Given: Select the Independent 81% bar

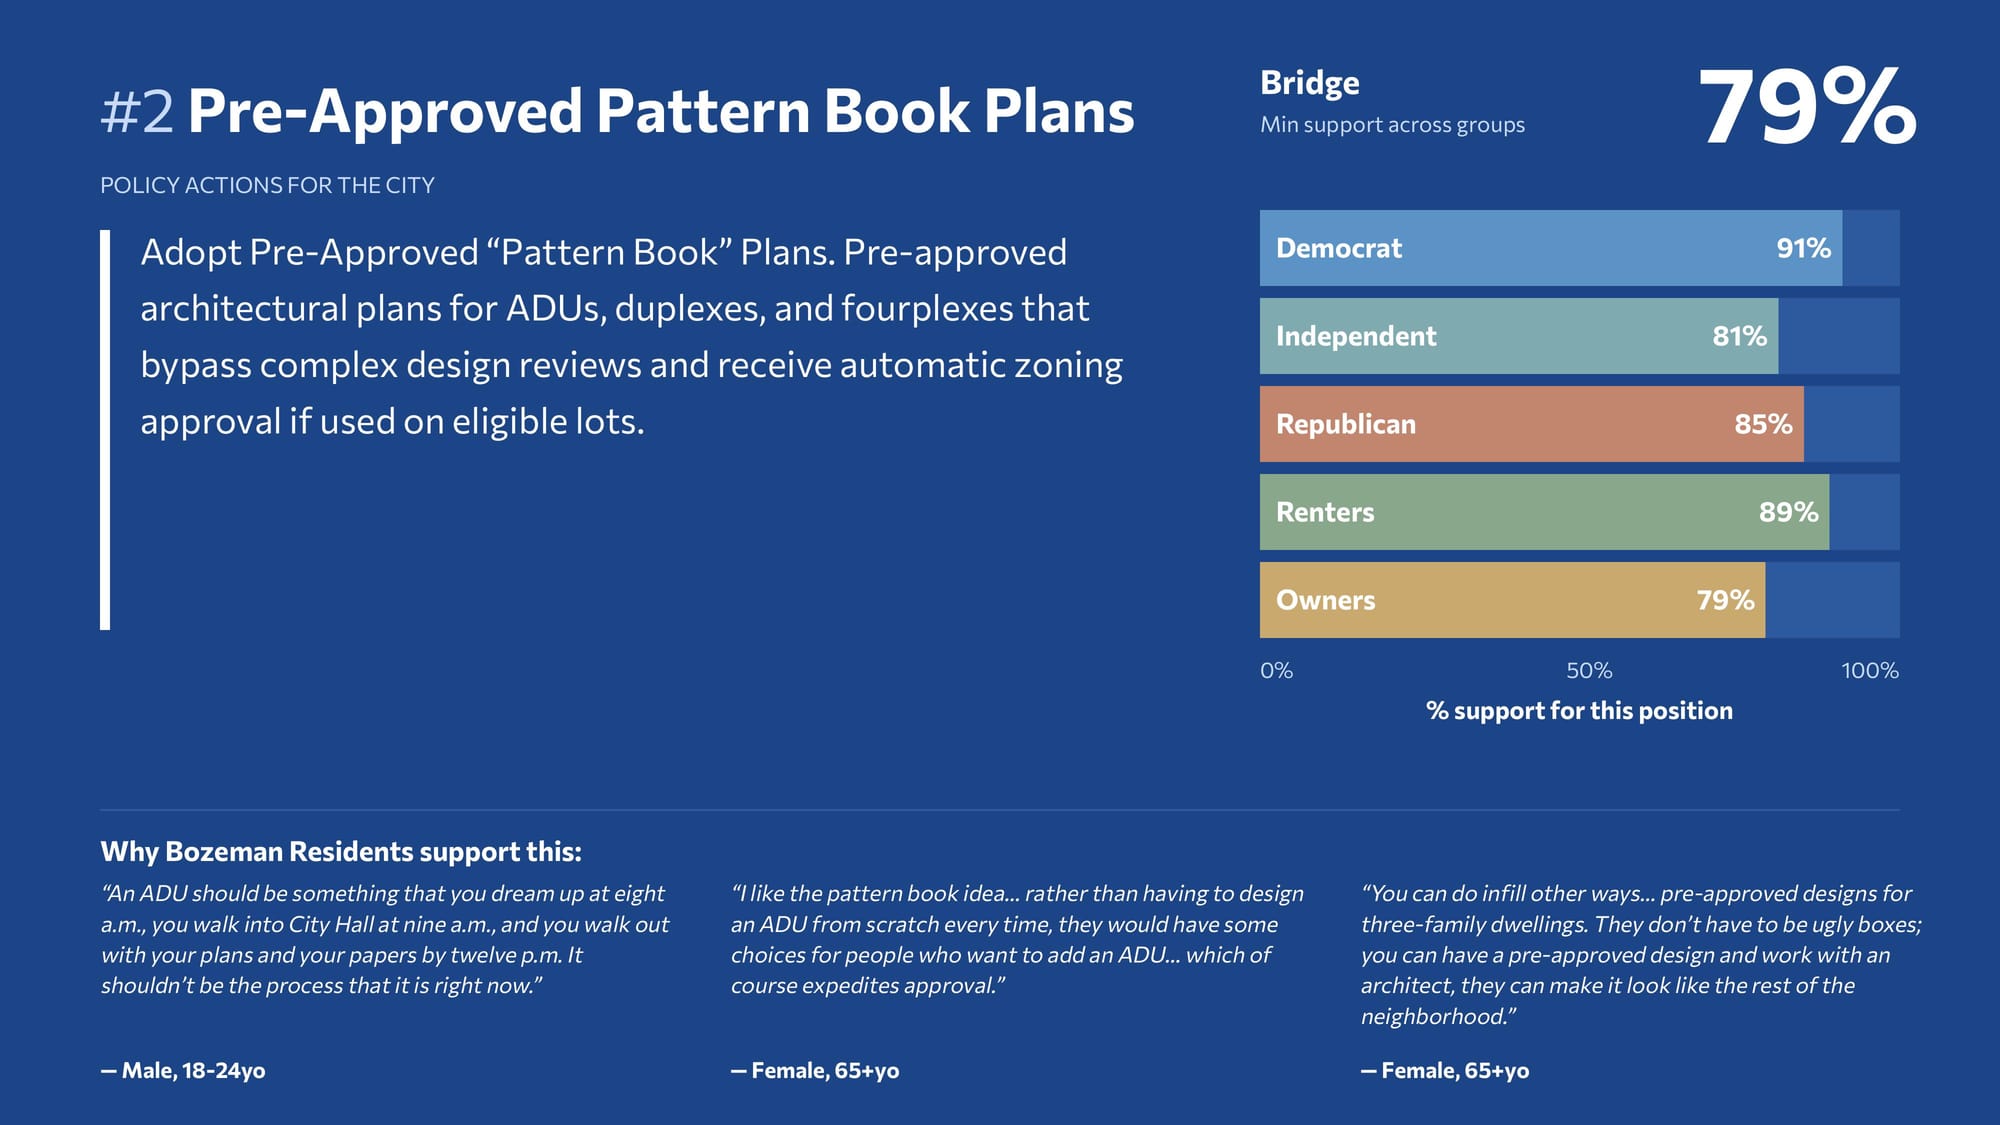Looking at the screenshot, I should point(1518,336).
